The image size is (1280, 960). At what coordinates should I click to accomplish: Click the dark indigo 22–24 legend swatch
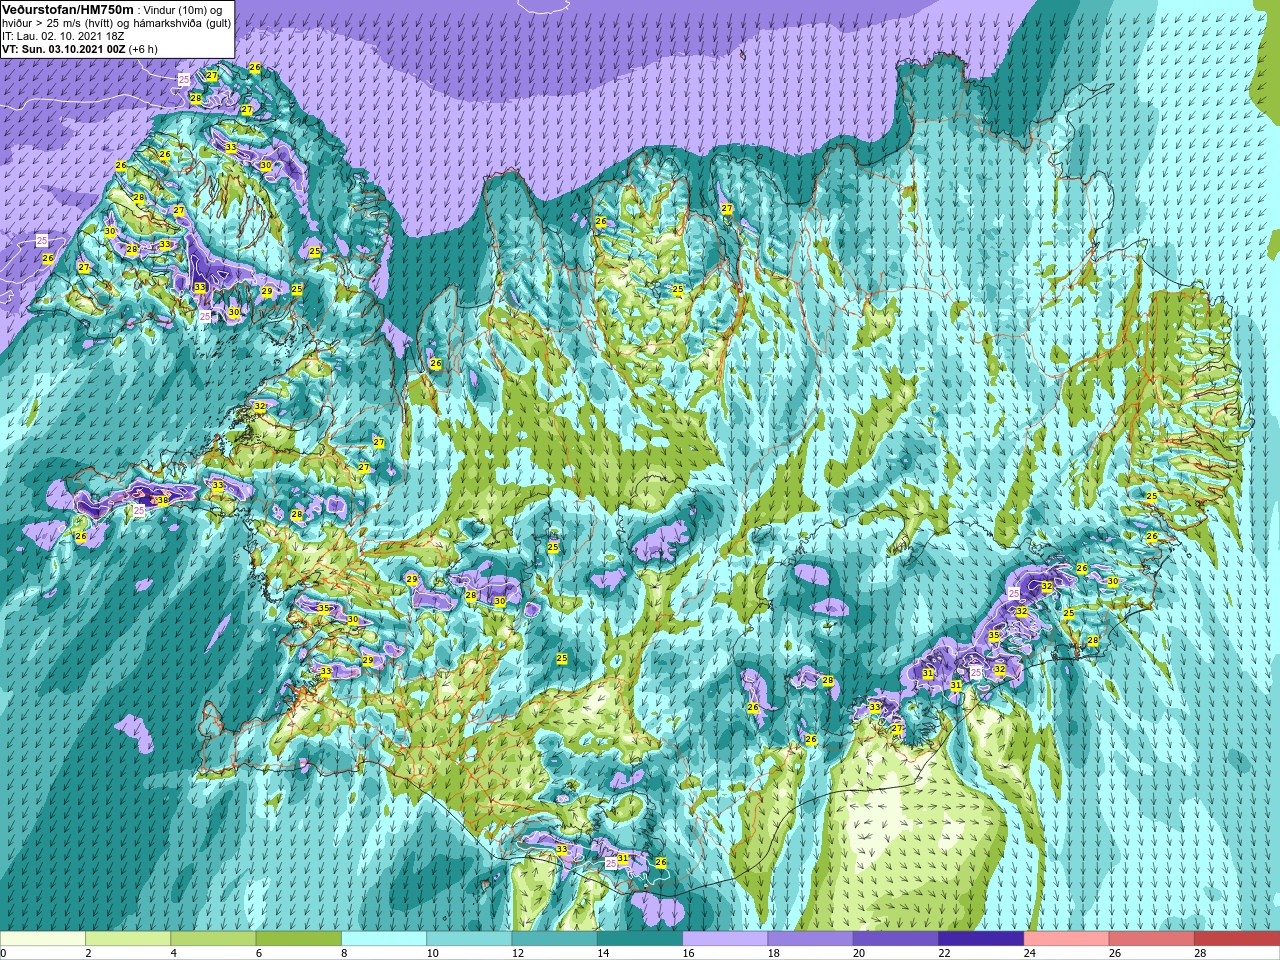coord(981,939)
